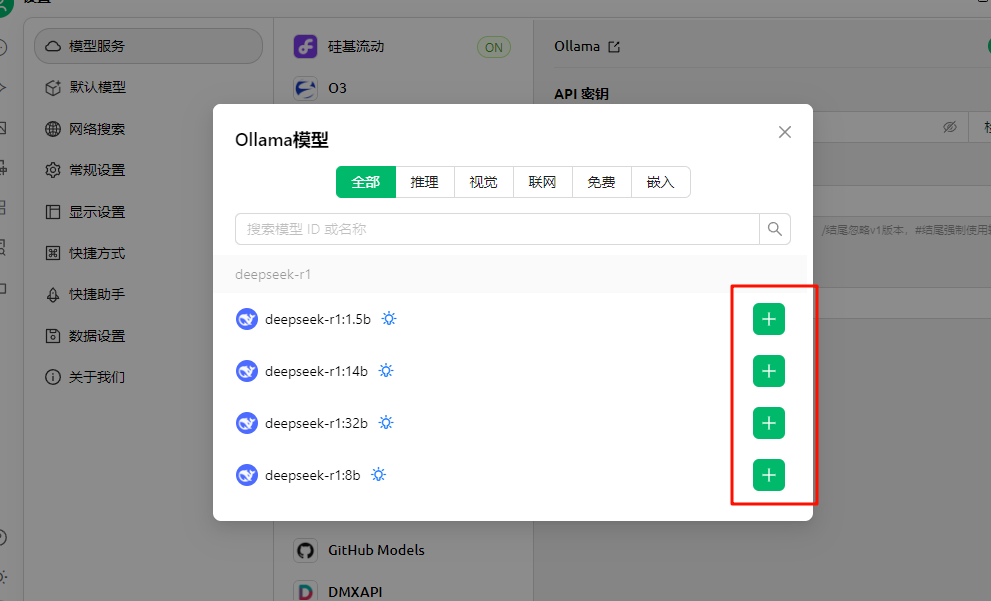
Task: Click the GitHub Models octocat icon
Action: point(305,550)
